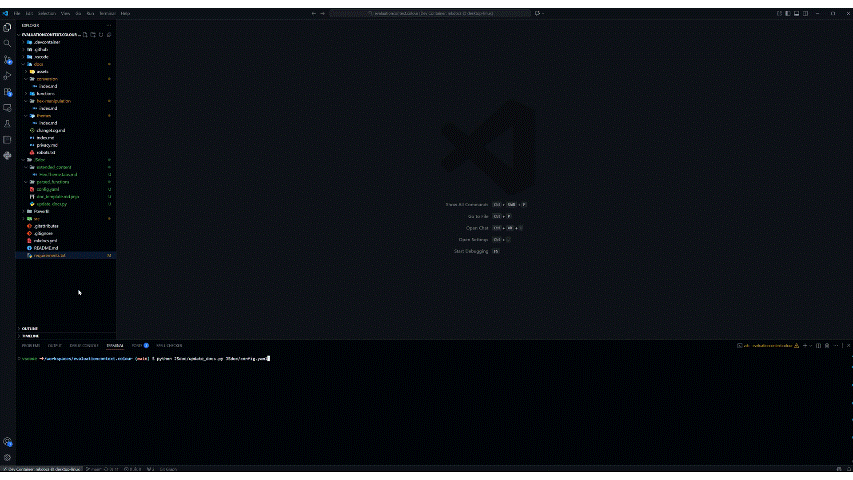Image resolution: width=853 pixels, height=480 pixels.
Task: Toggle the bottom panel layout button
Action: pos(798,13)
